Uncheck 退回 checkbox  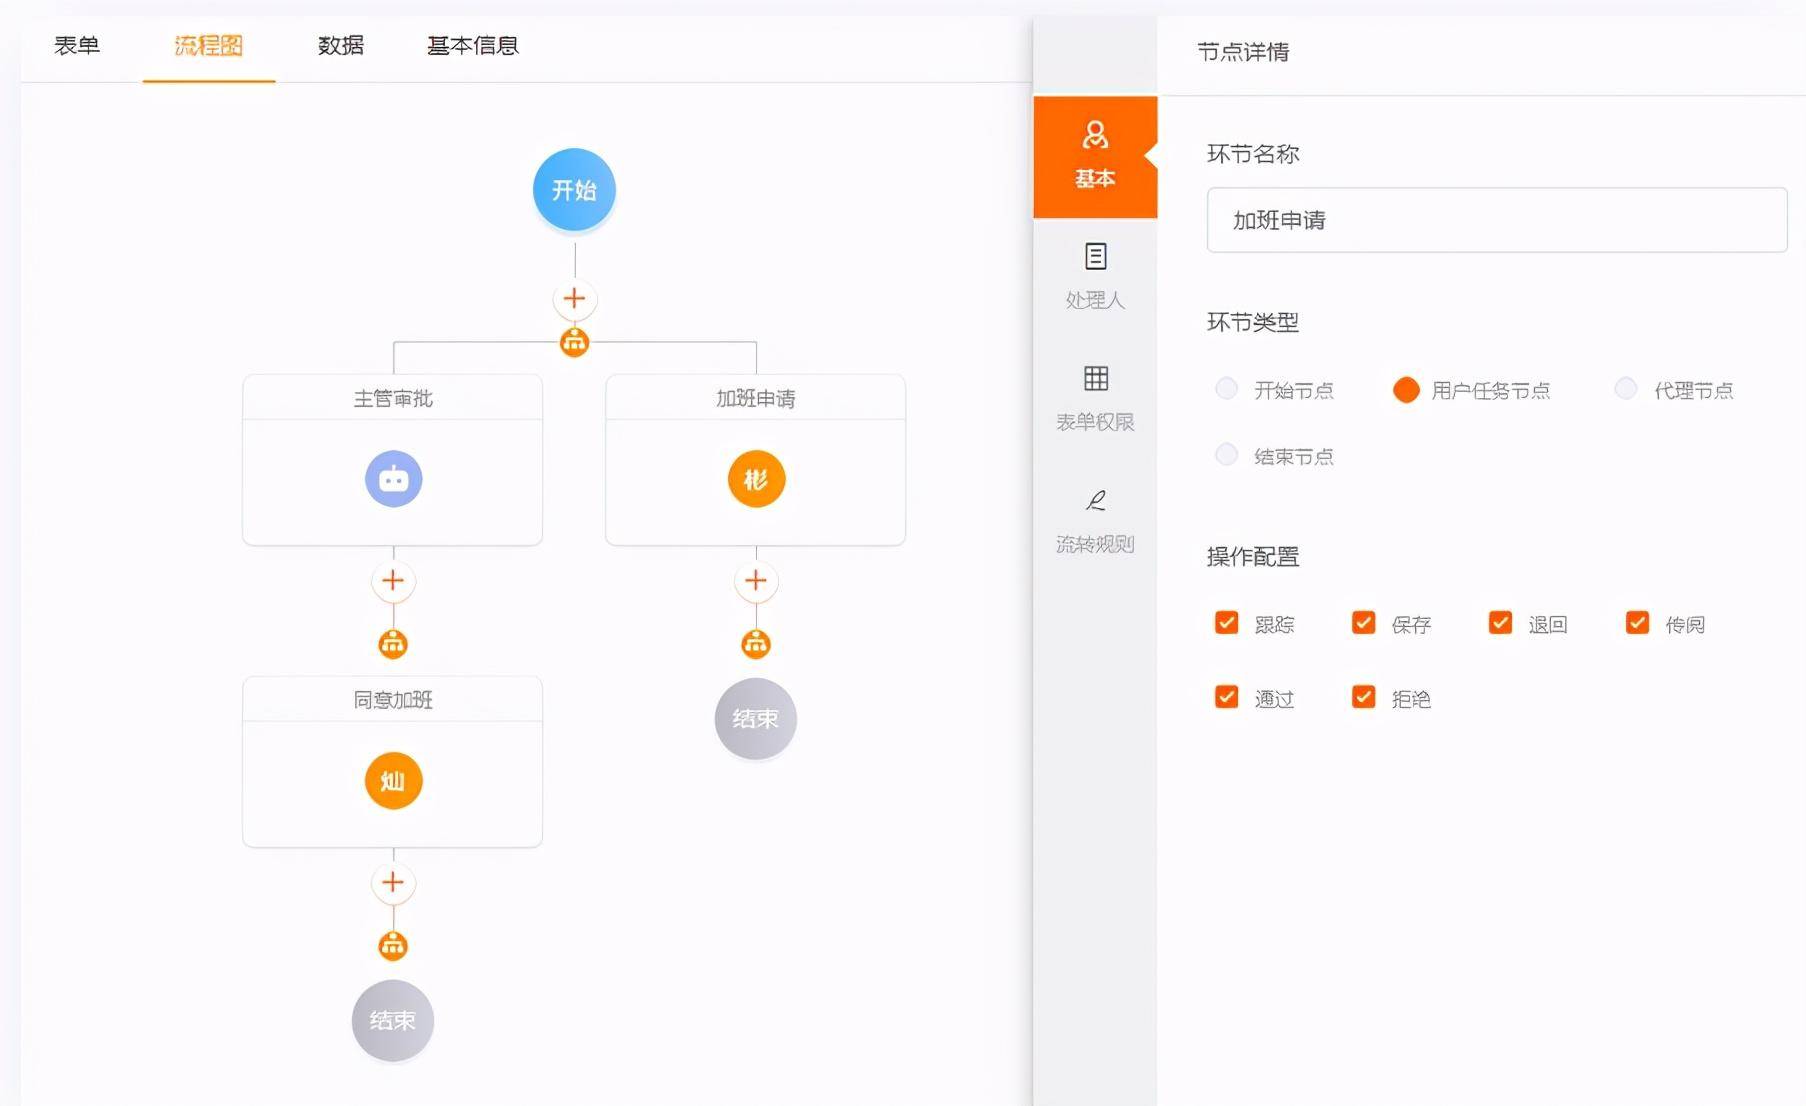point(1501,623)
